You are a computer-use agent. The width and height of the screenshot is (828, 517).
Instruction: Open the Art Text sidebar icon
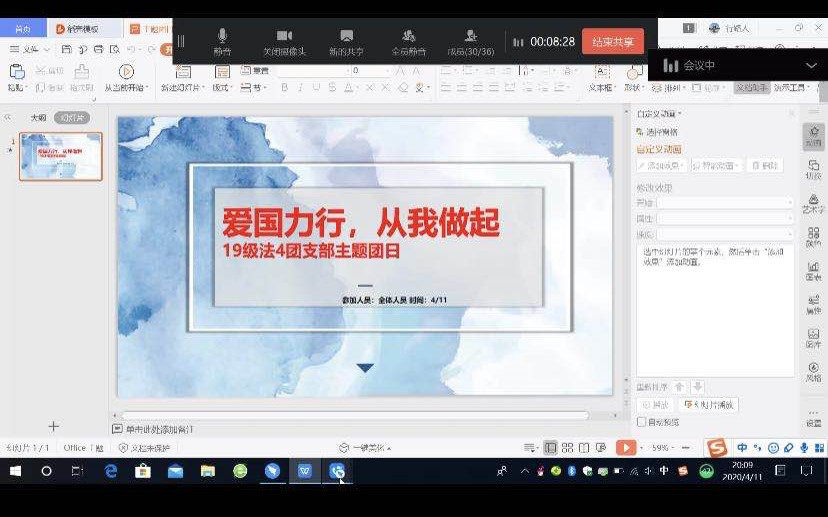click(813, 203)
